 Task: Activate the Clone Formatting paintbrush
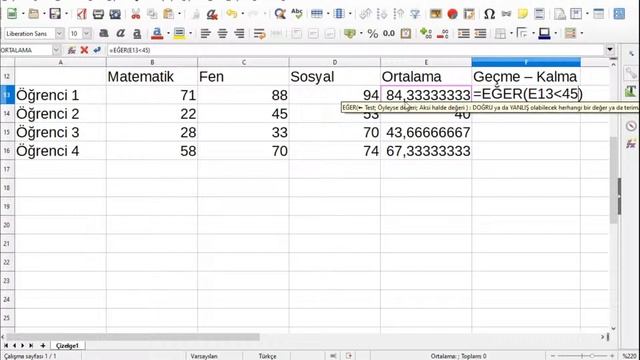pyautogui.click(x=196, y=14)
